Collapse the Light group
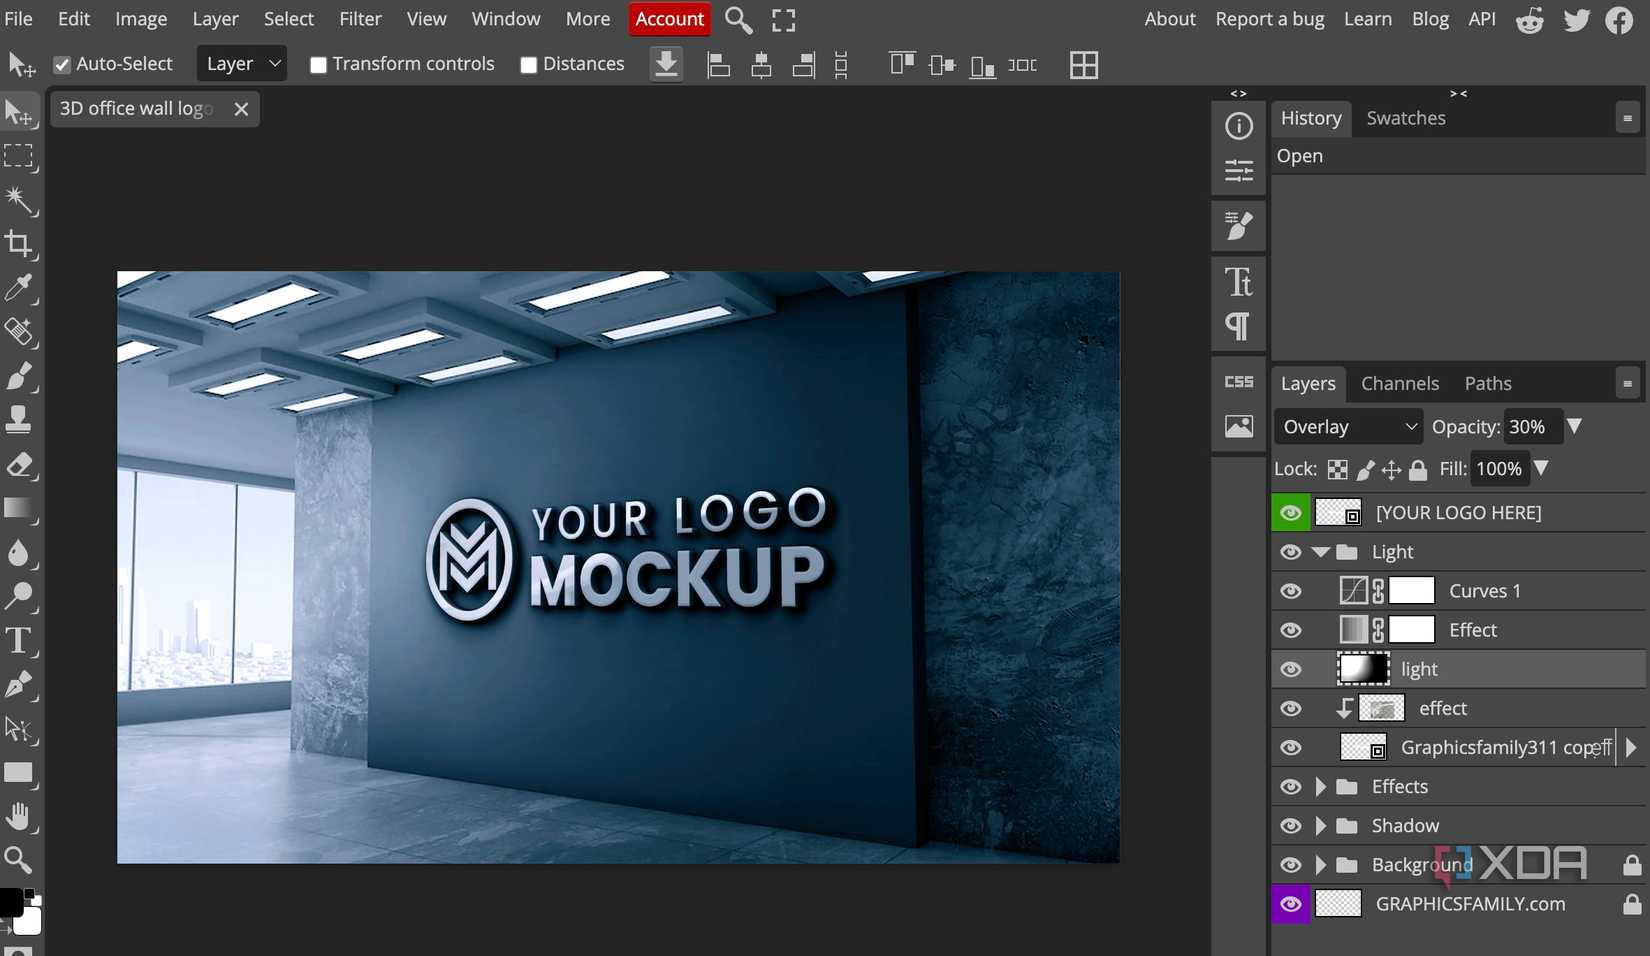 pyautogui.click(x=1321, y=551)
